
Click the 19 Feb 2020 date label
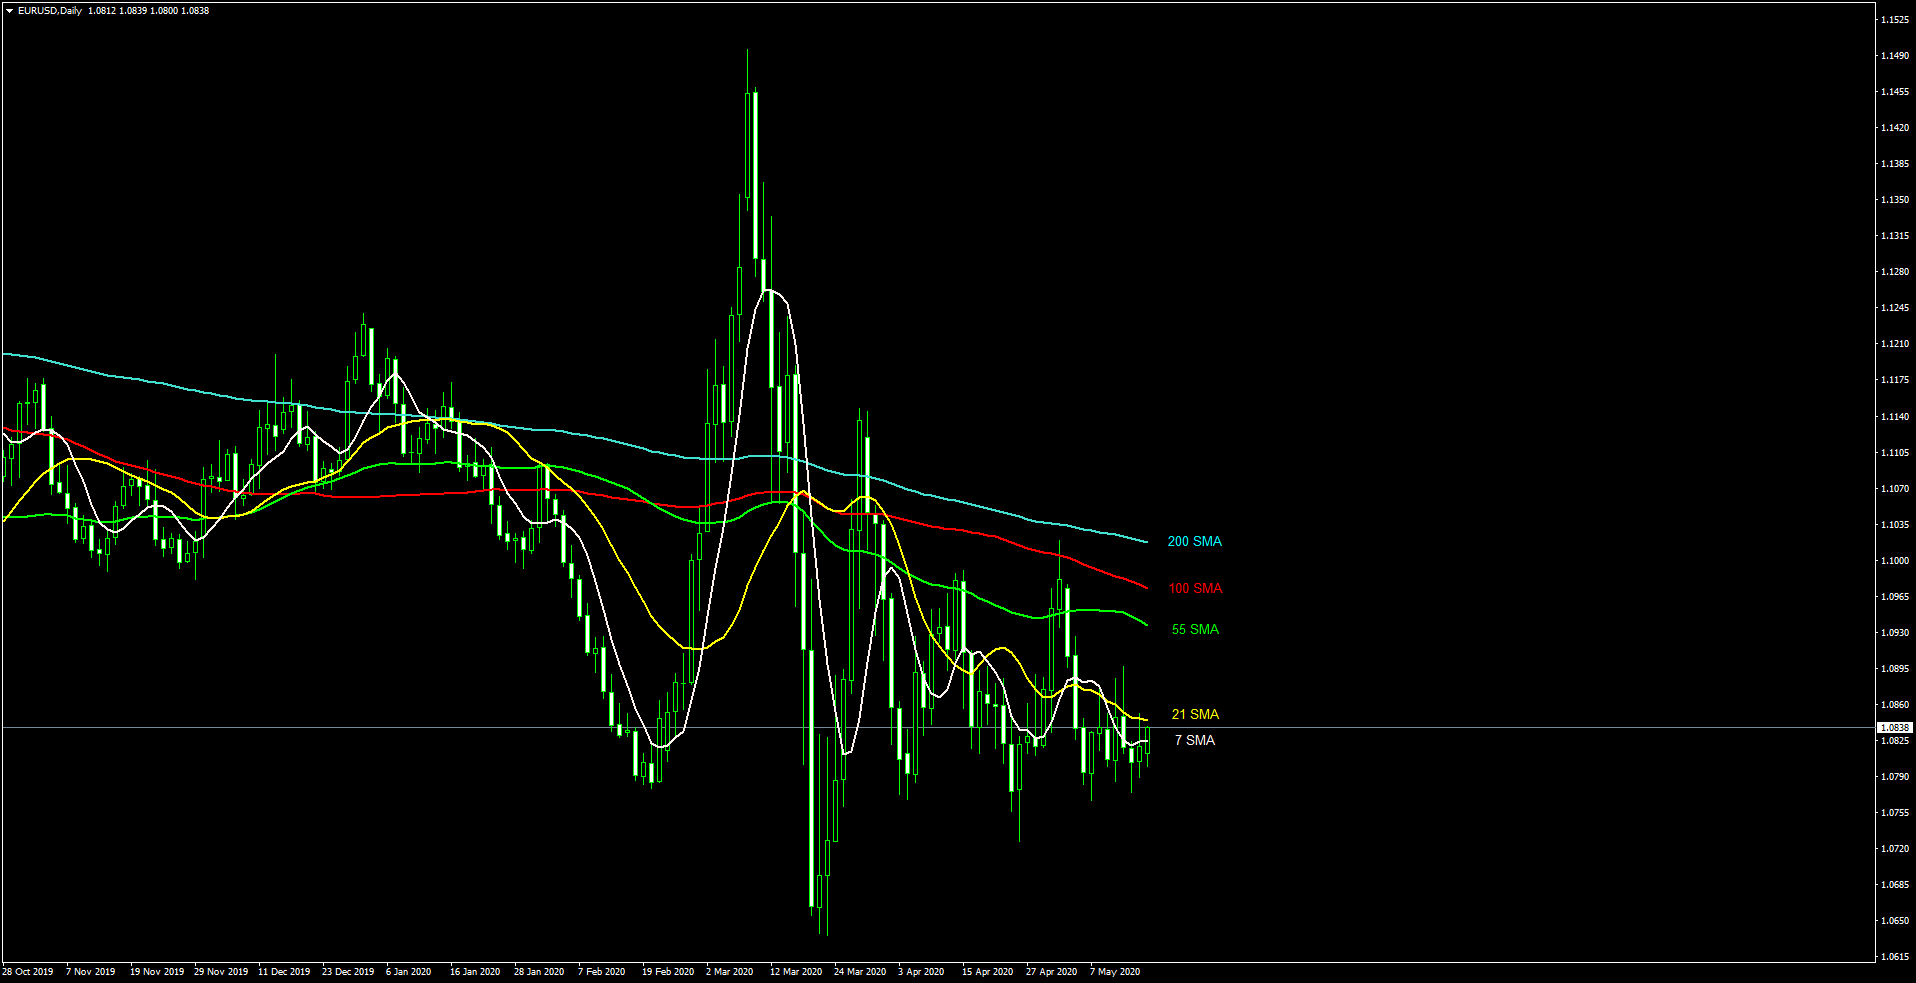(668, 972)
